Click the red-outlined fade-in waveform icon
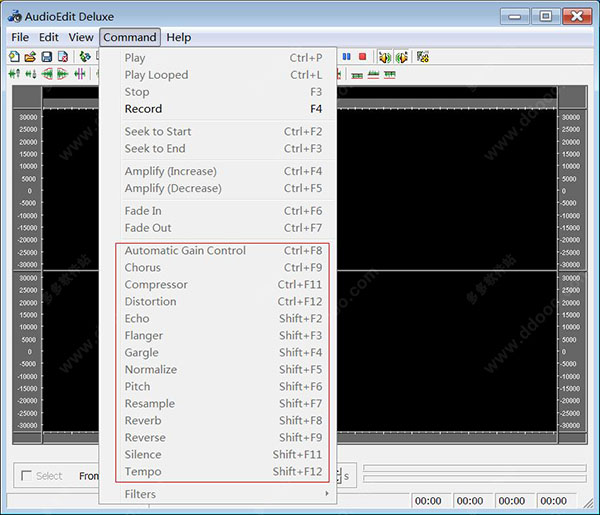 (x=47, y=73)
